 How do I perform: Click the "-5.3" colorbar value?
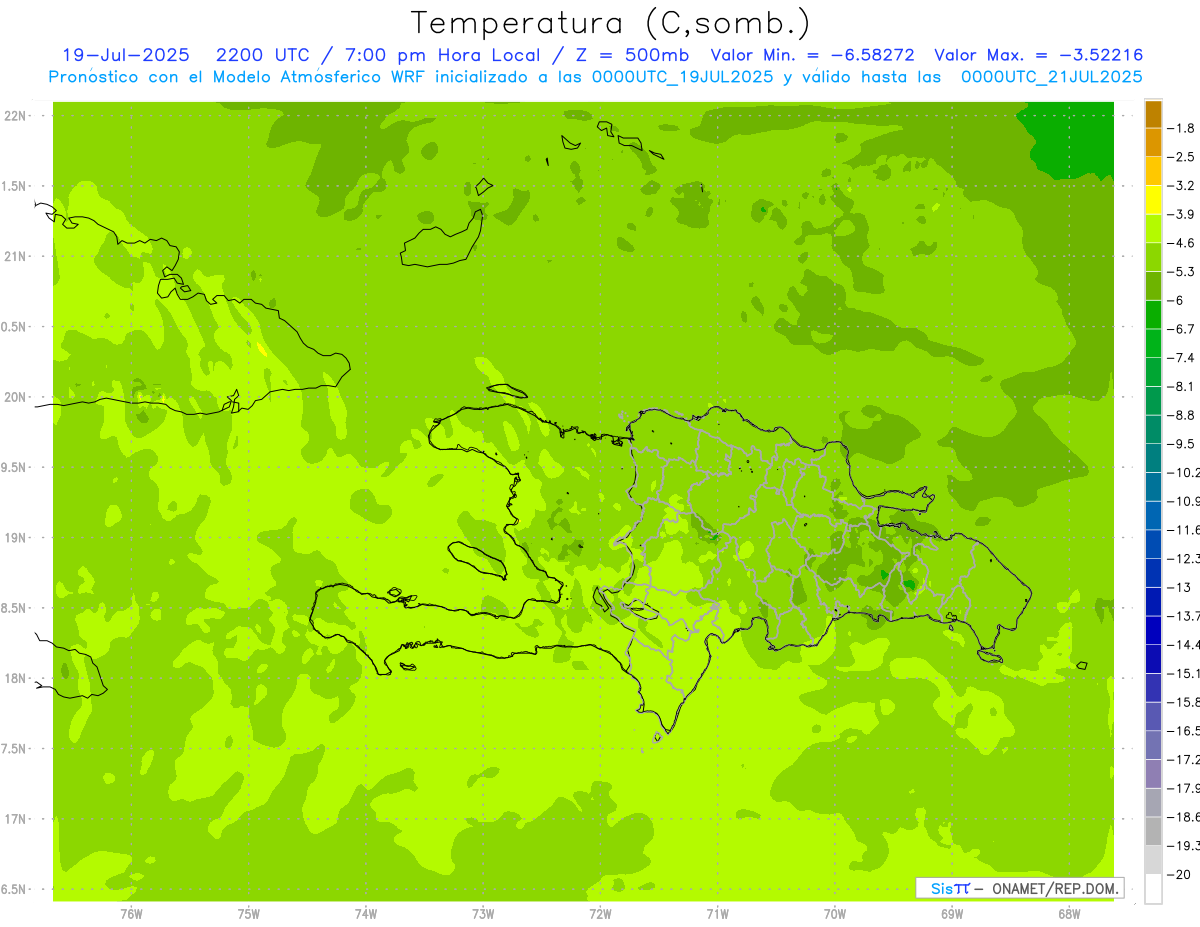[1181, 272]
